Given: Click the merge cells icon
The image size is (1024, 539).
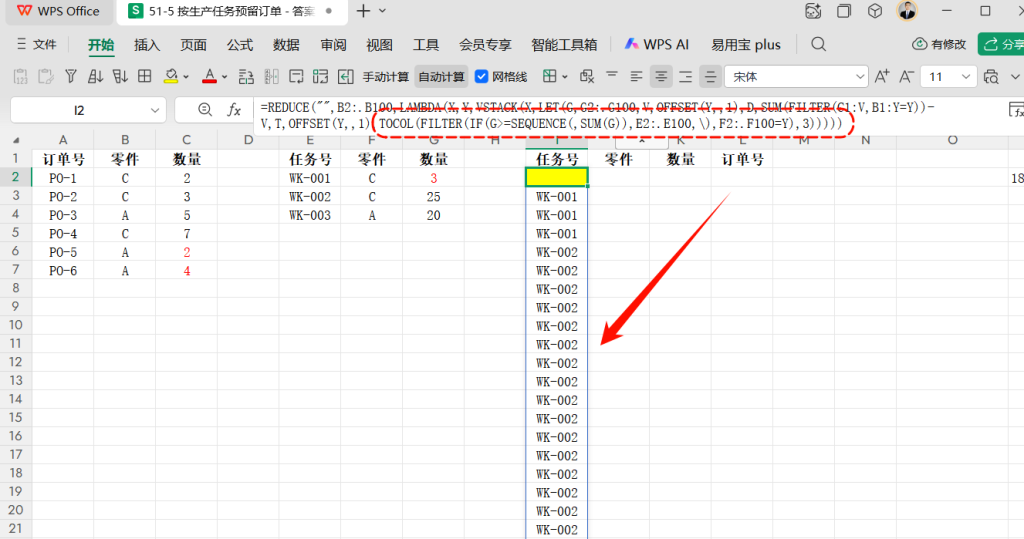Looking at the screenshot, I should 321,76.
